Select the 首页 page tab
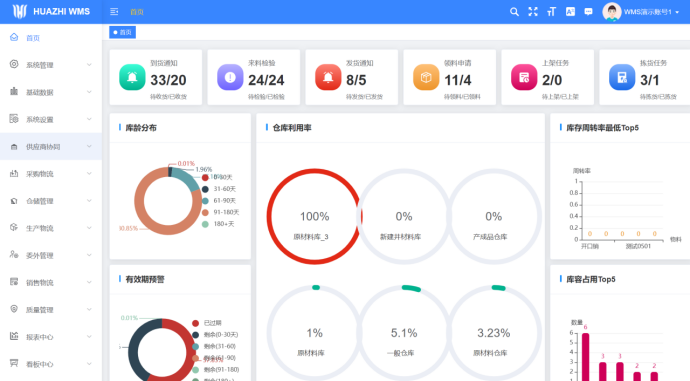Viewport: 690px width, 381px height. coord(122,32)
